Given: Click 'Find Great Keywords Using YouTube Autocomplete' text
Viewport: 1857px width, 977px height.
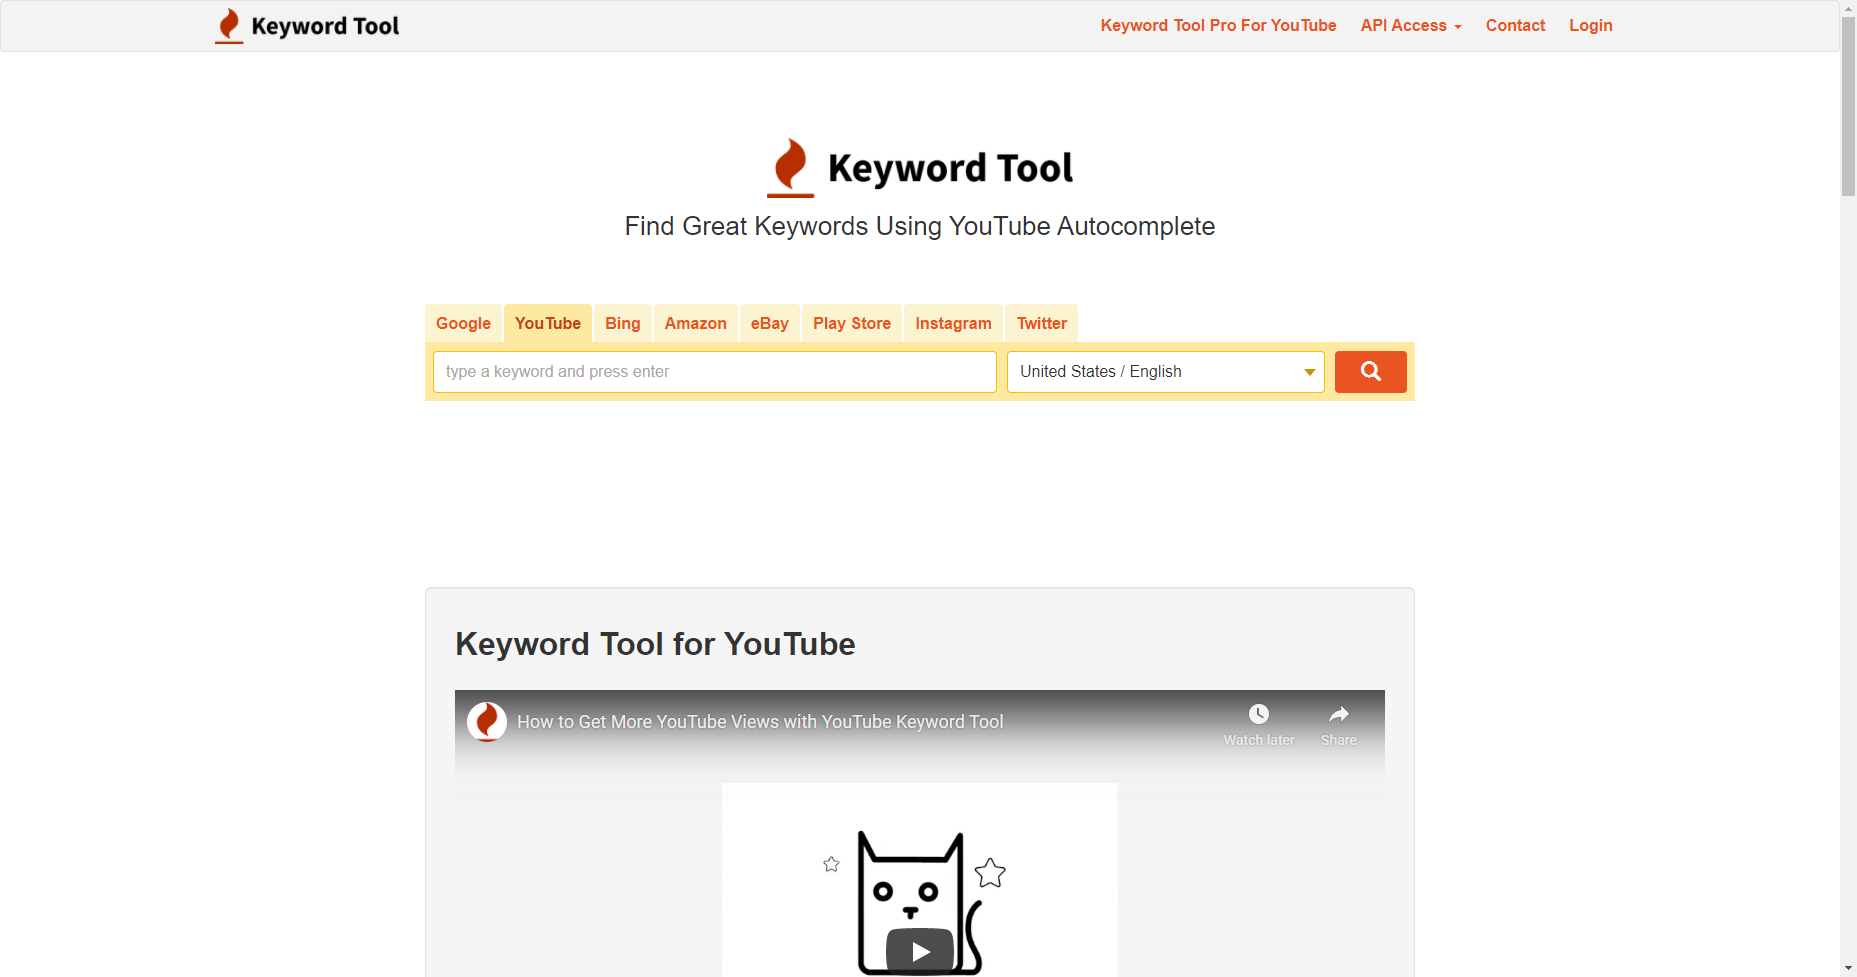Looking at the screenshot, I should pyautogui.click(x=920, y=226).
